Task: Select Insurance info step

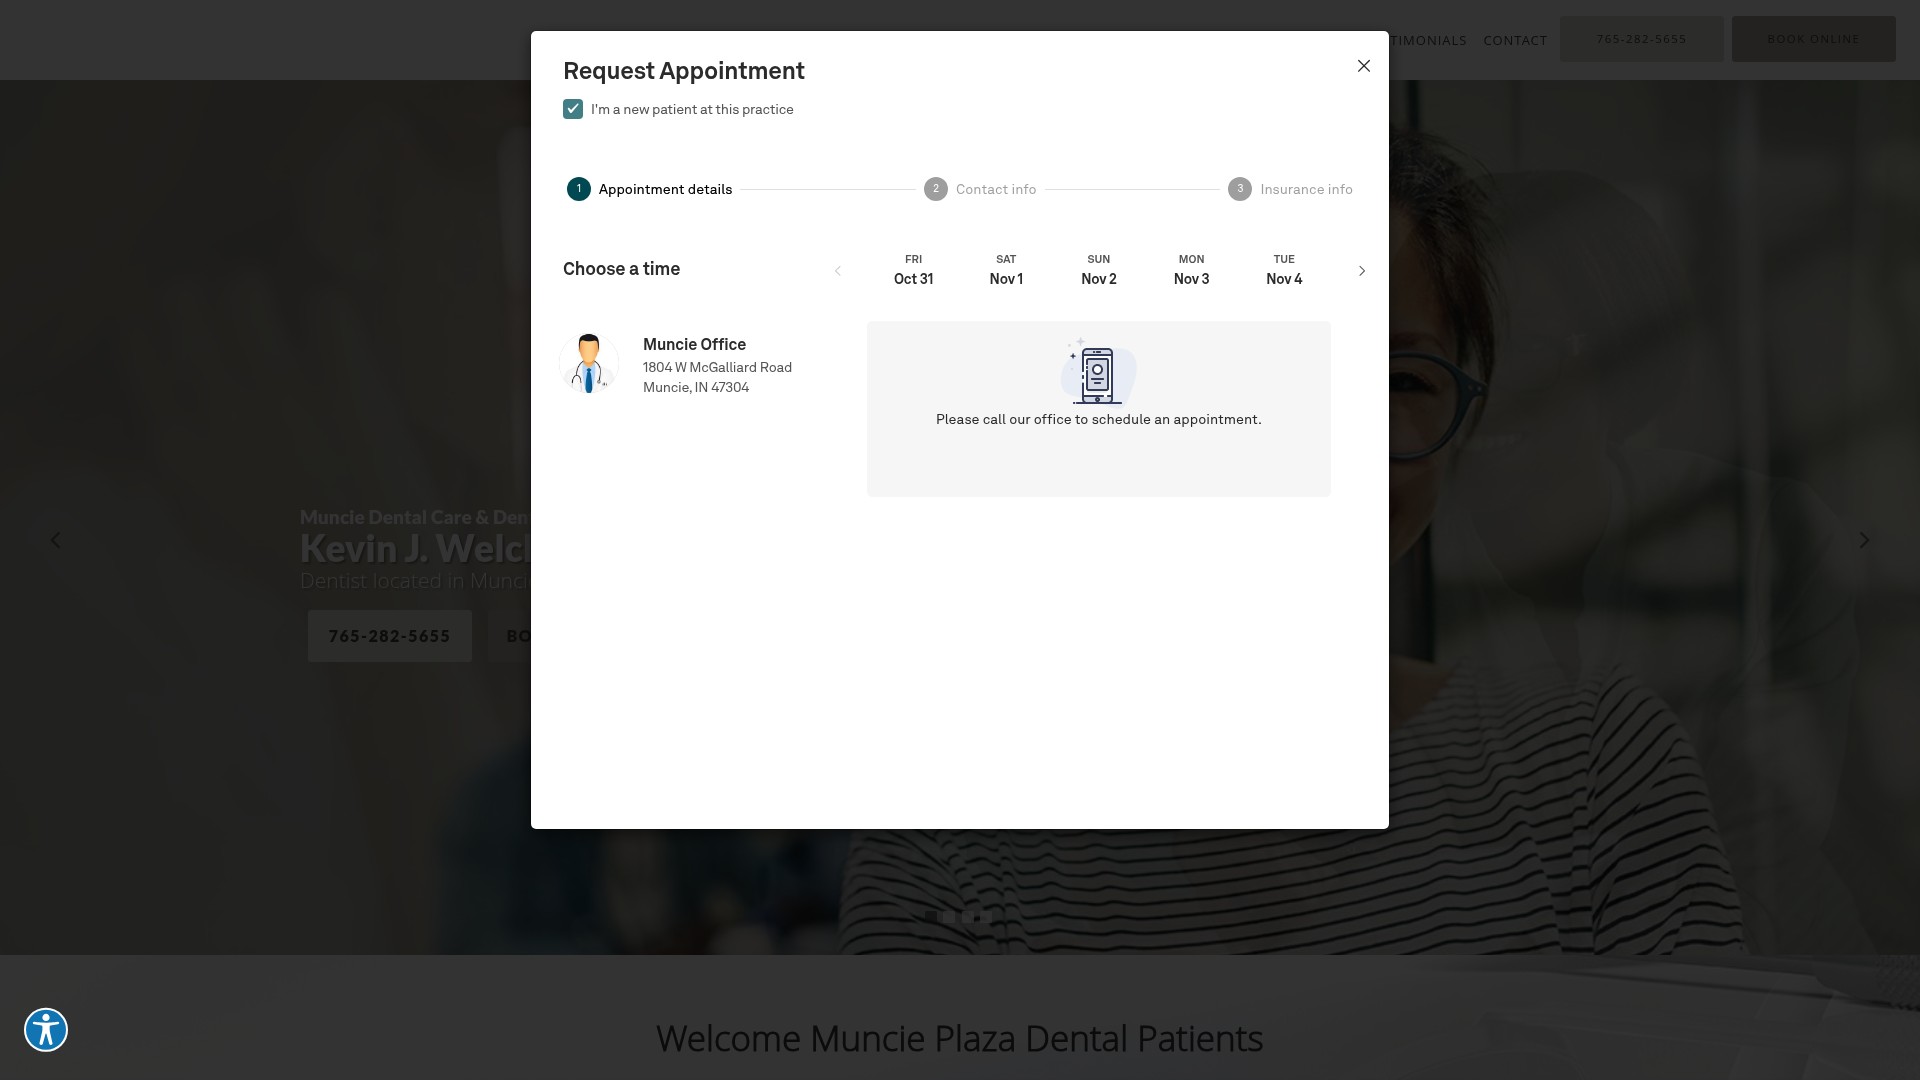Action: 1290,189
